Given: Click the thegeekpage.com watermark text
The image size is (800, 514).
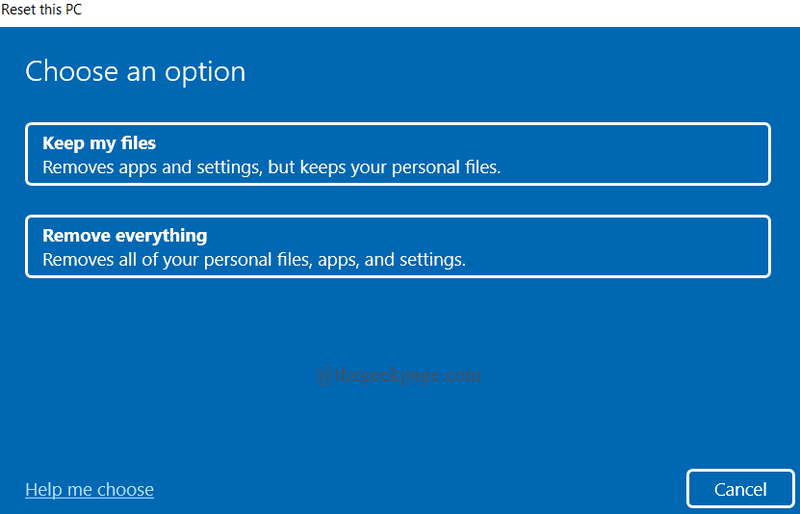Looking at the screenshot, I should click(398, 375).
